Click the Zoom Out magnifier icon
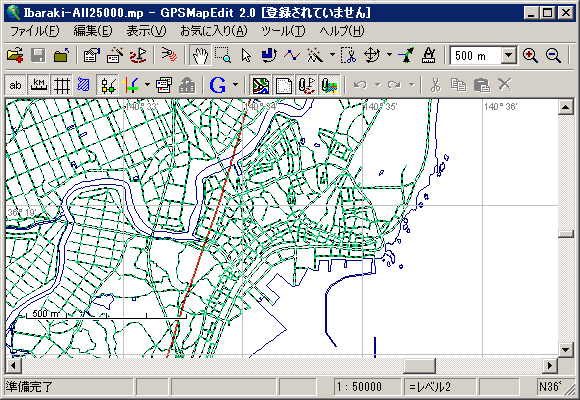 (553, 56)
